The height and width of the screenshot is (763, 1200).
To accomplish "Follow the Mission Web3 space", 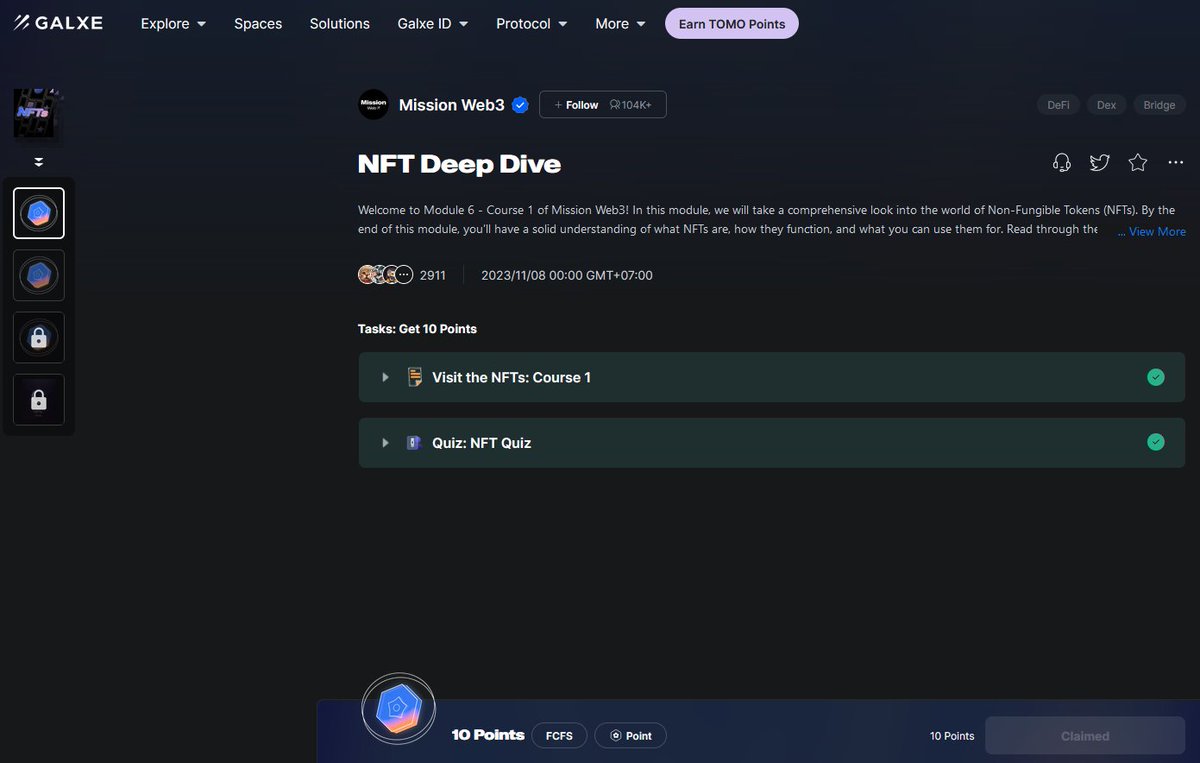I will point(603,105).
